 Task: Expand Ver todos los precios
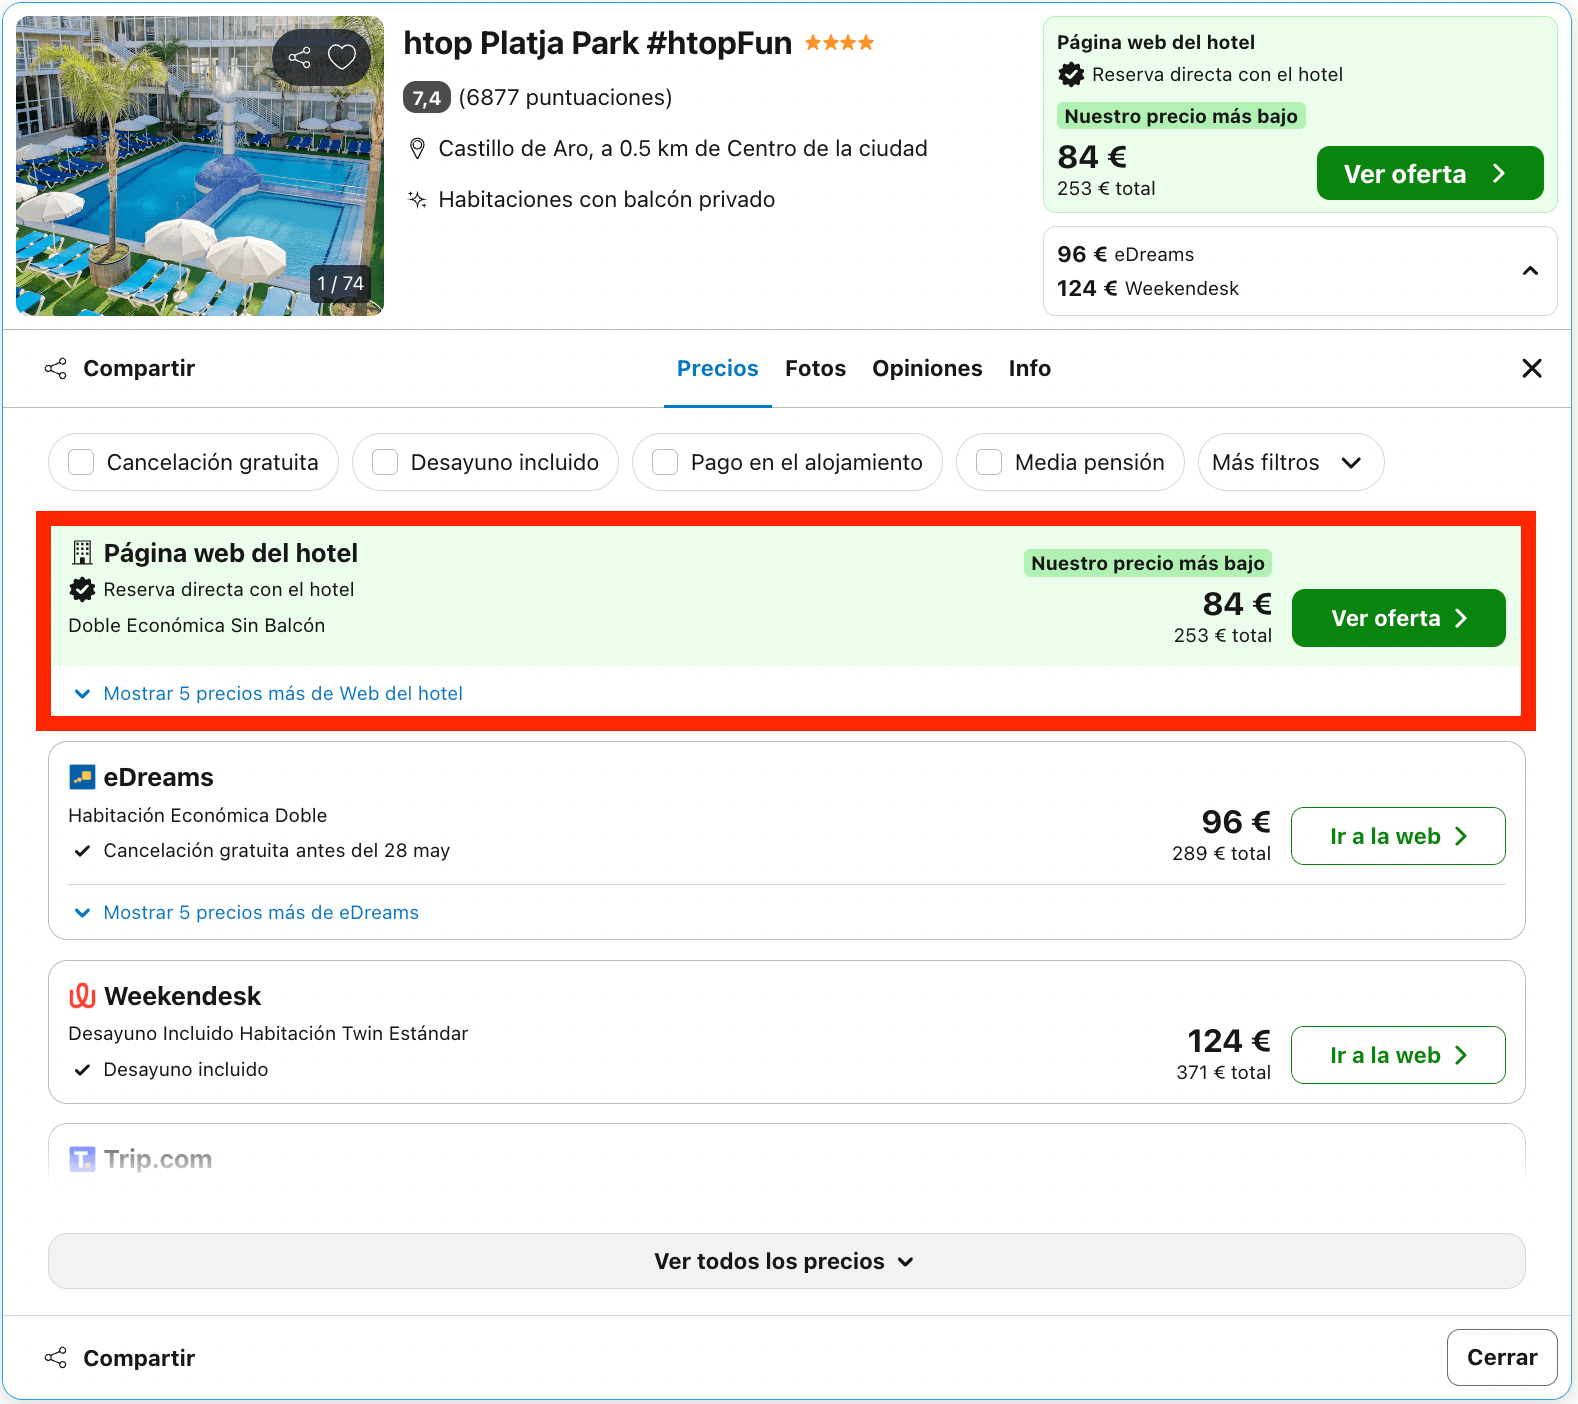[787, 1261]
